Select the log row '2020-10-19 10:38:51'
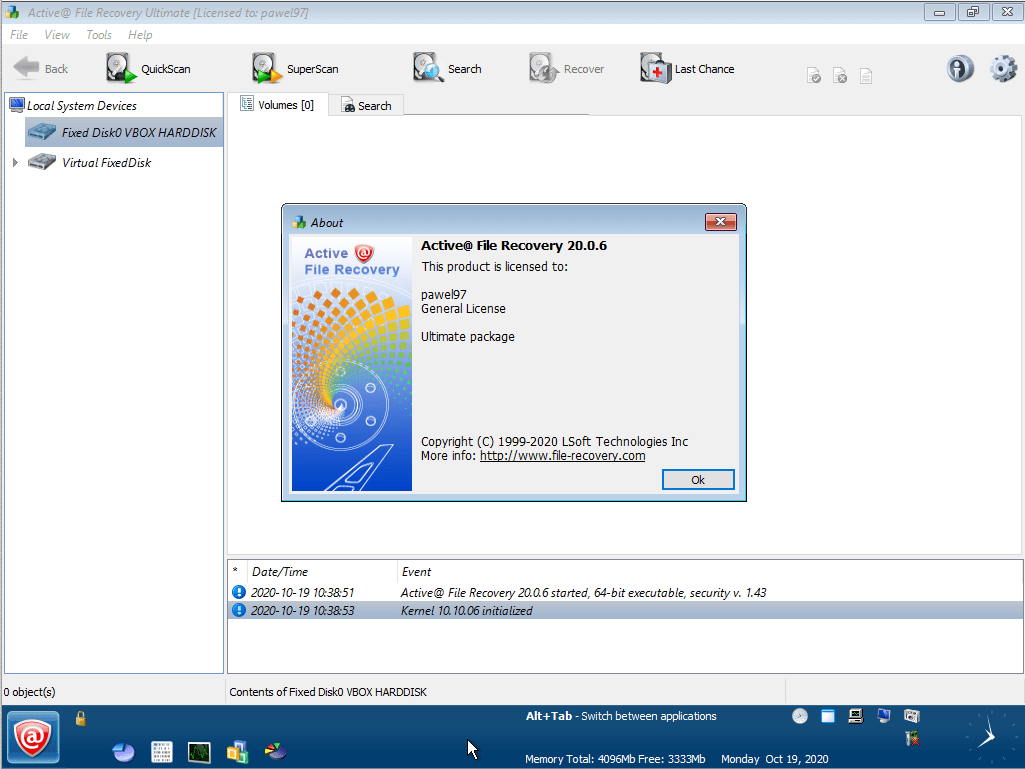The width and height of the screenshot is (1025, 769). (x=625, y=592)
